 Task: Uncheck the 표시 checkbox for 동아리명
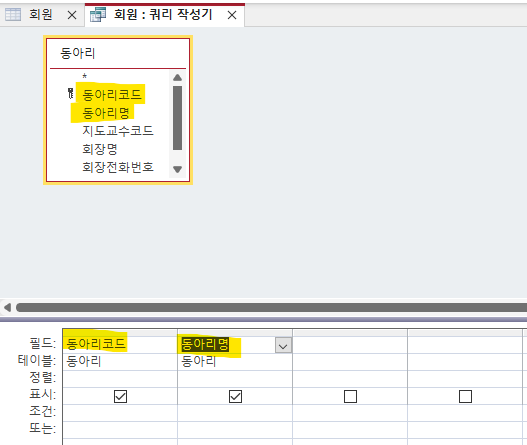click(235, 396)
